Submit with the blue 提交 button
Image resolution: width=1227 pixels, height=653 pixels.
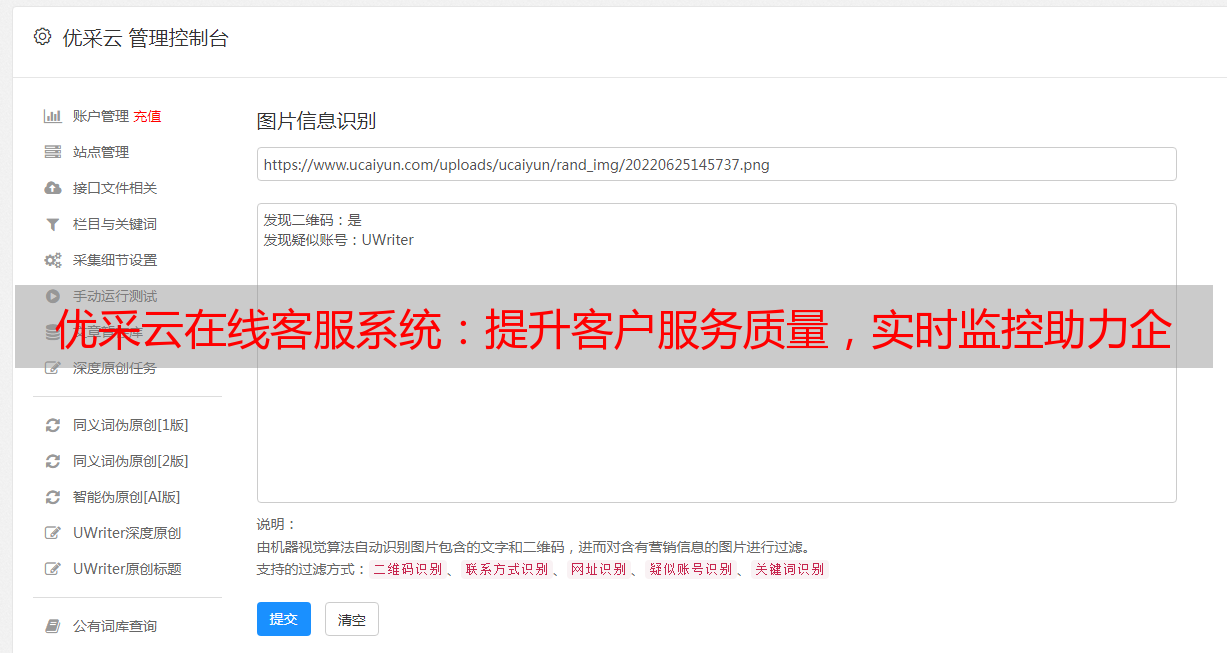(x=284, y=619)
